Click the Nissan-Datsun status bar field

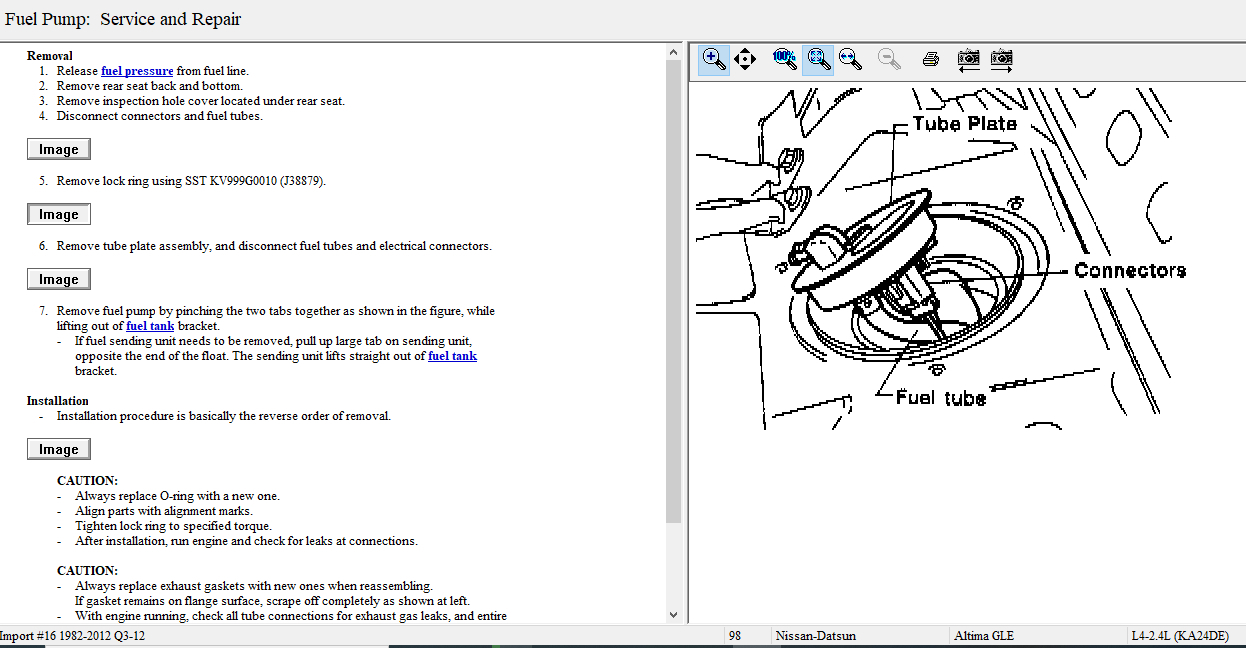815,636
